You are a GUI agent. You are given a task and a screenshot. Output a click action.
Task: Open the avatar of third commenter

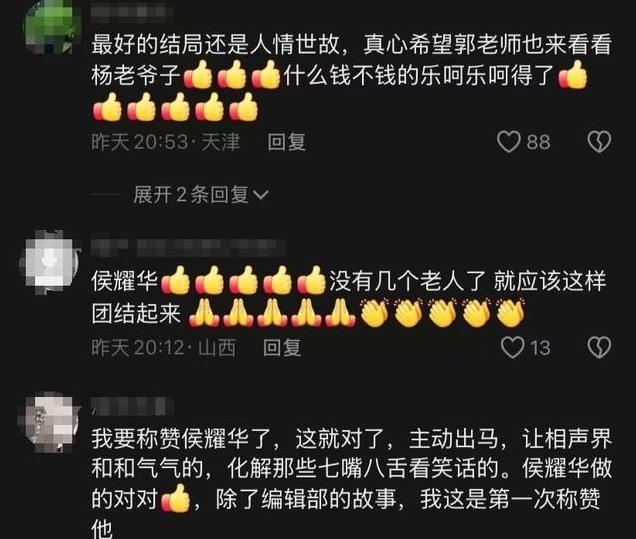pyautogui.click(x=49, y=422)
